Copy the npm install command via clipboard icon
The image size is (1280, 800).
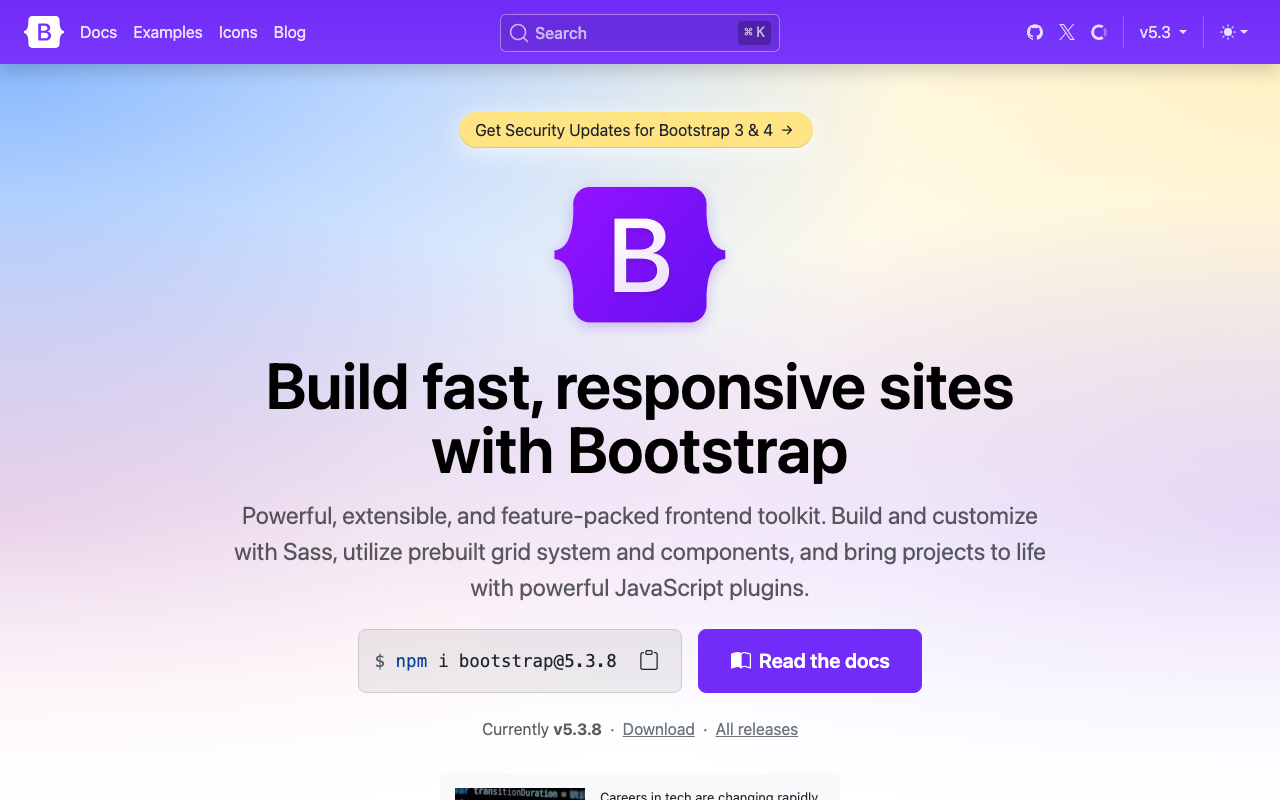click(648, 660)
